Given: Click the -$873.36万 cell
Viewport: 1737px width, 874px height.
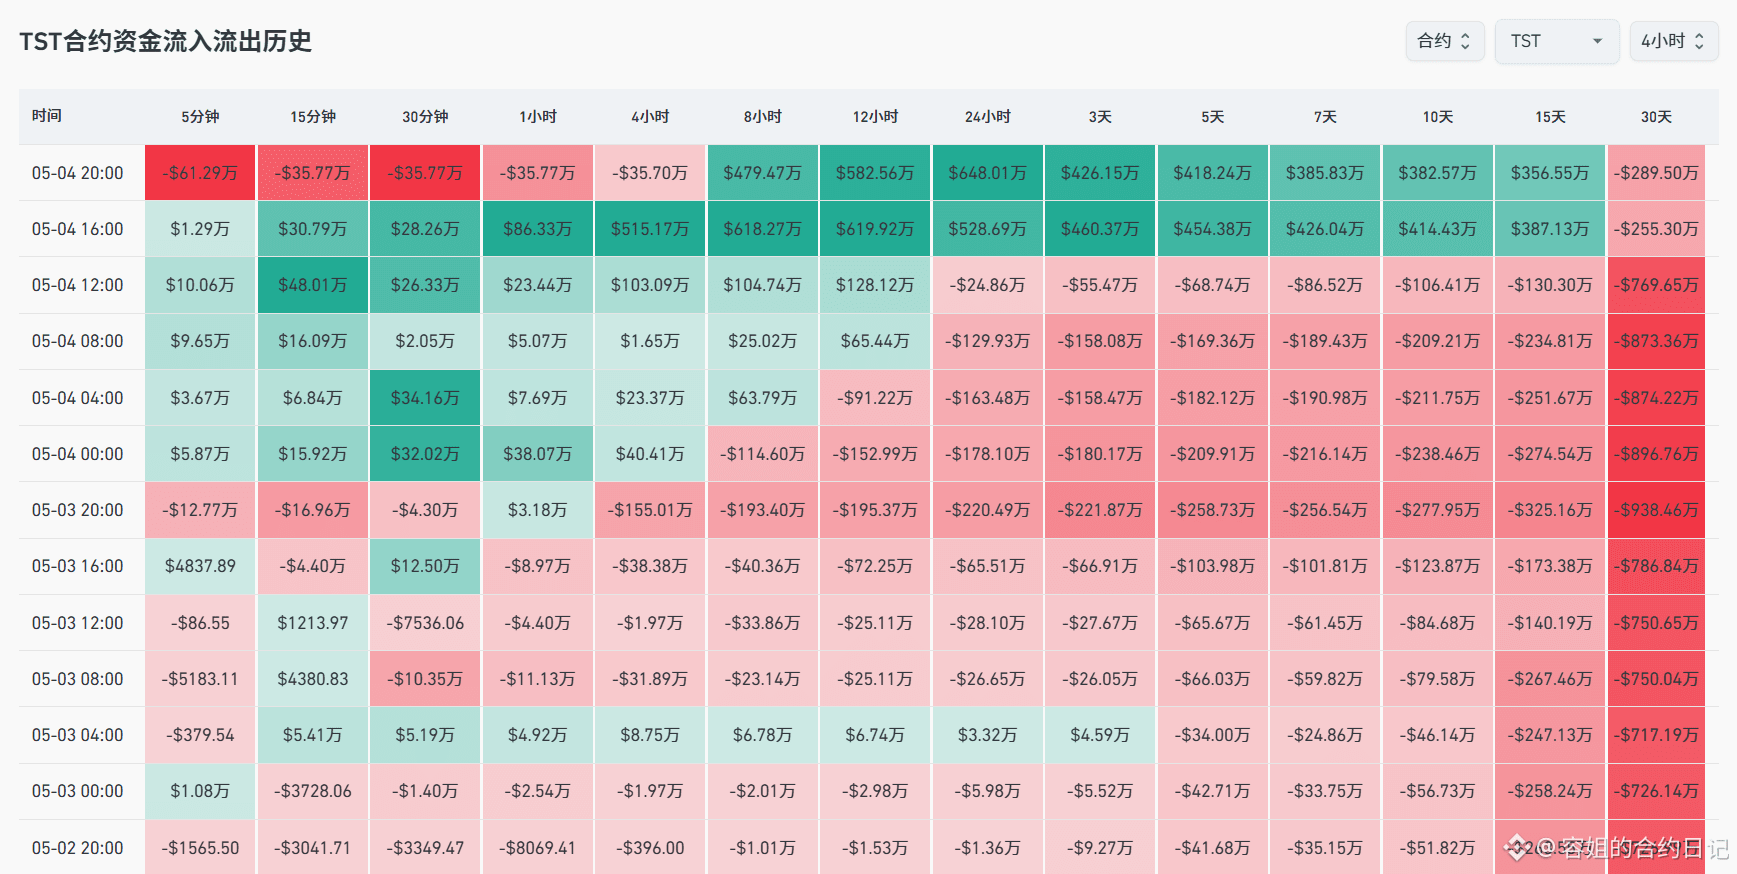Looking at the screenshot, I should pos(1656,341).
